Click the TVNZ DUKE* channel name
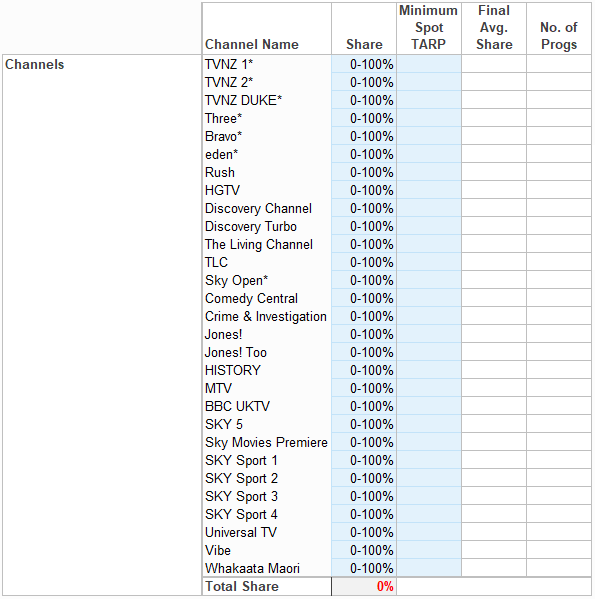595x599 pixels. (x=243, y=100)
